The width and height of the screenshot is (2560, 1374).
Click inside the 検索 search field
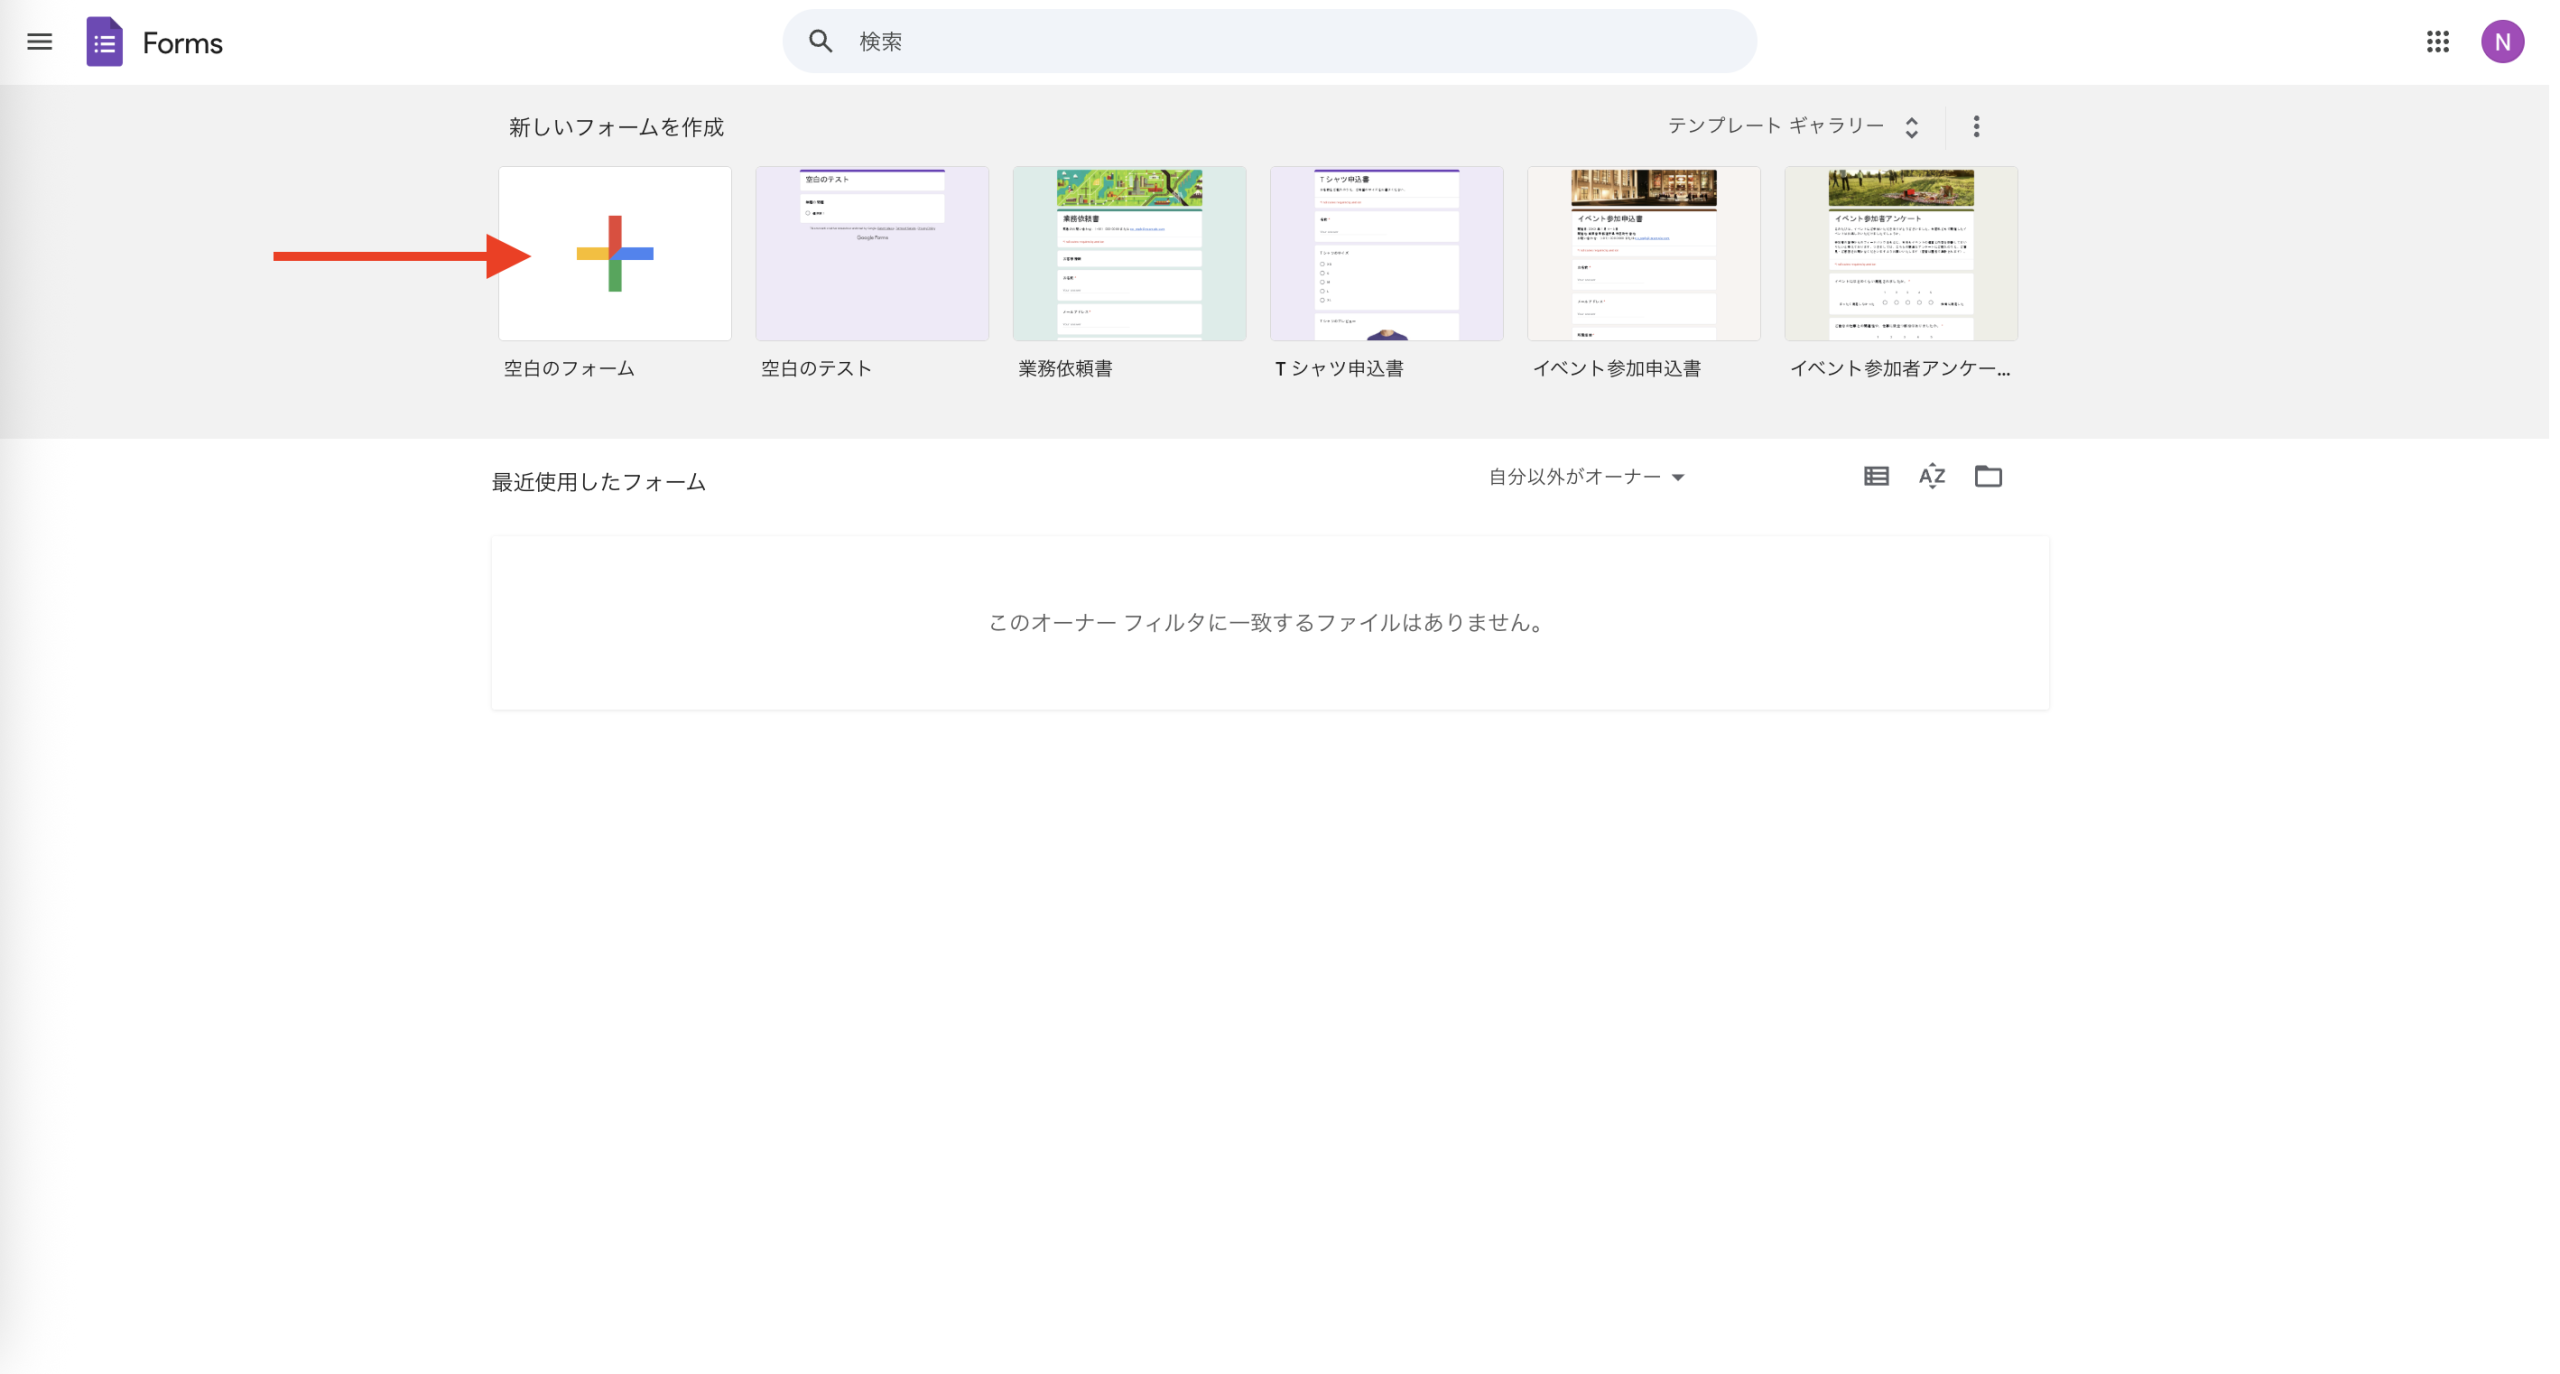(1100, 41)
